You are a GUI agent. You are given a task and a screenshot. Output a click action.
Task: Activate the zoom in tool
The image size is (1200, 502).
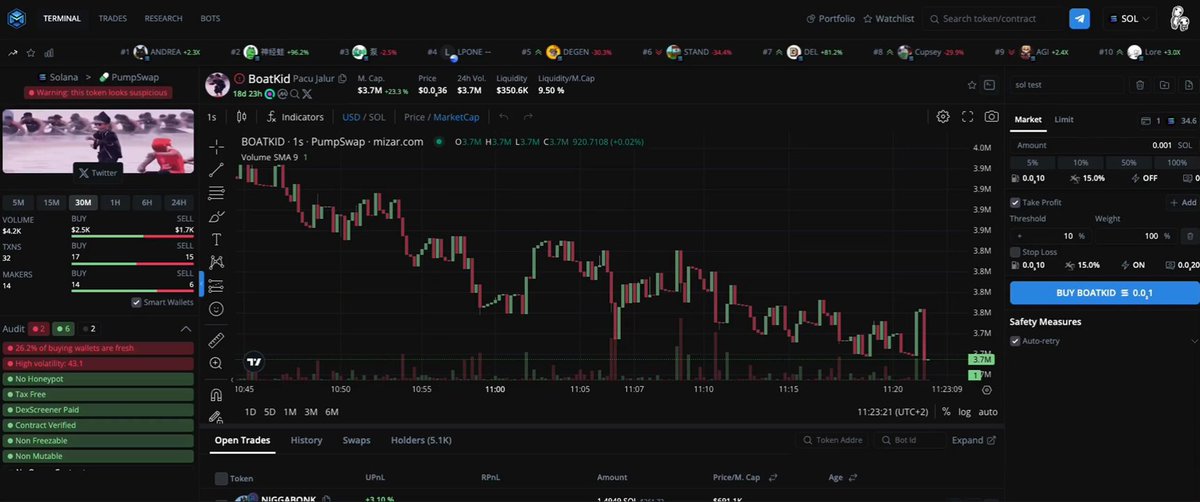216,363
